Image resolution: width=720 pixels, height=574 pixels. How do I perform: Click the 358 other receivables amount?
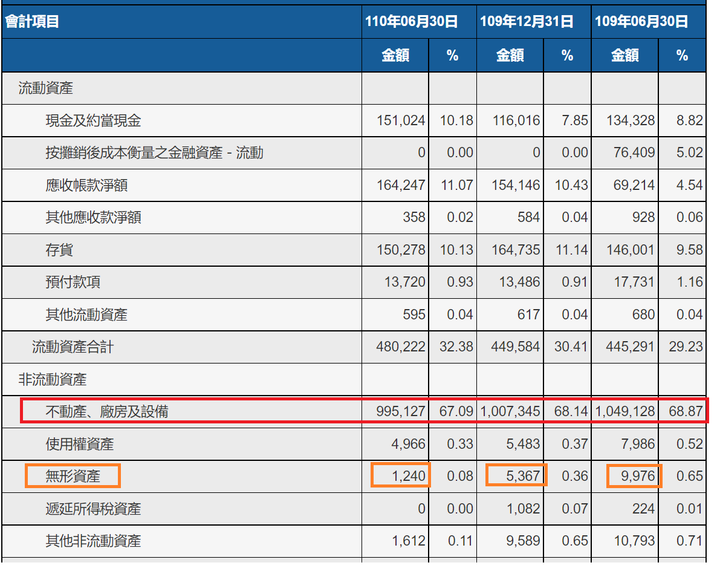coord(414,217)
